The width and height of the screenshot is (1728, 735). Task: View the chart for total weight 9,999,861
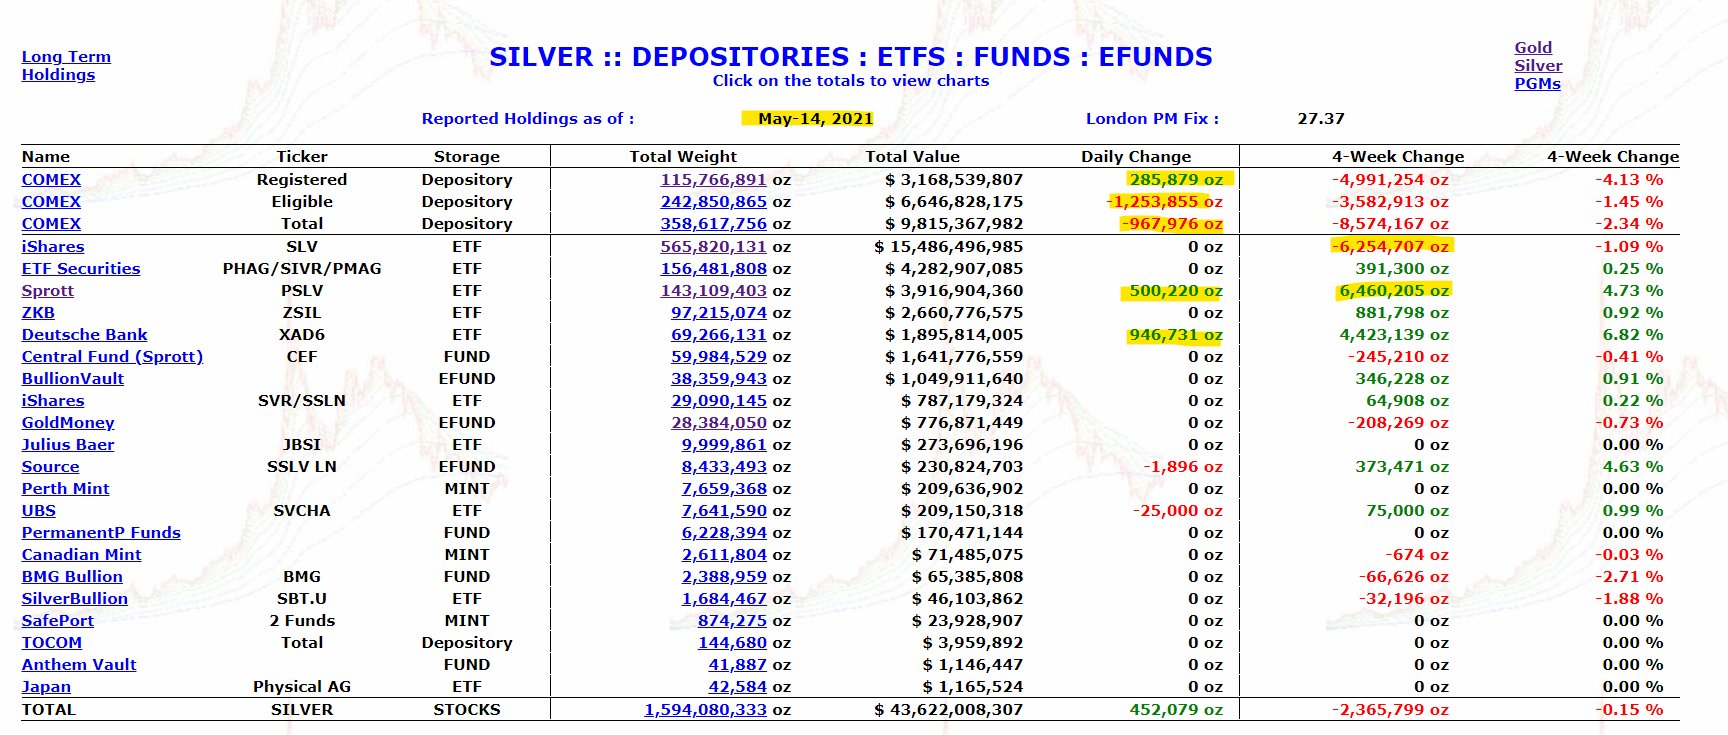[724, 444]
